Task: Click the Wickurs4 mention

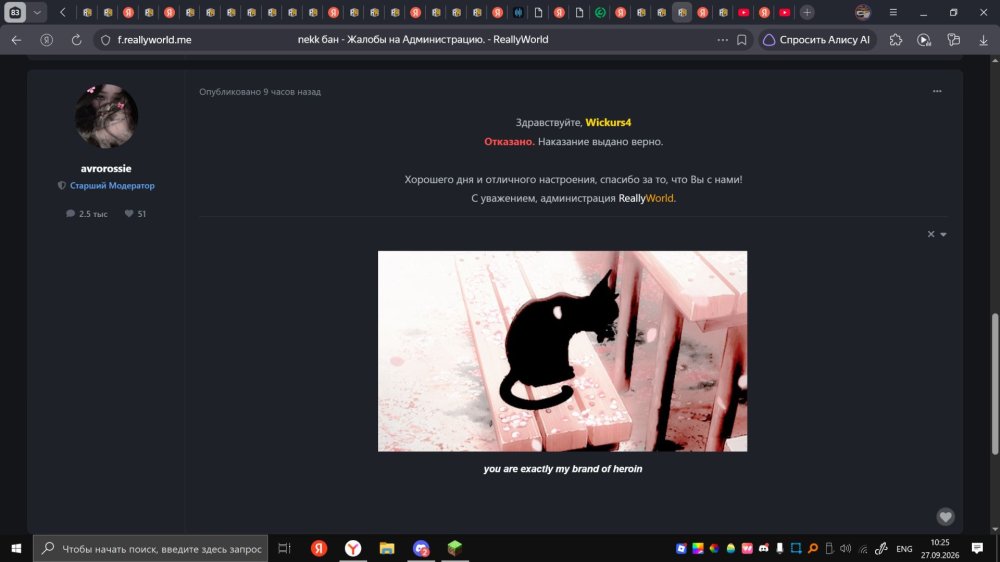Action: (x=608, y=122)
